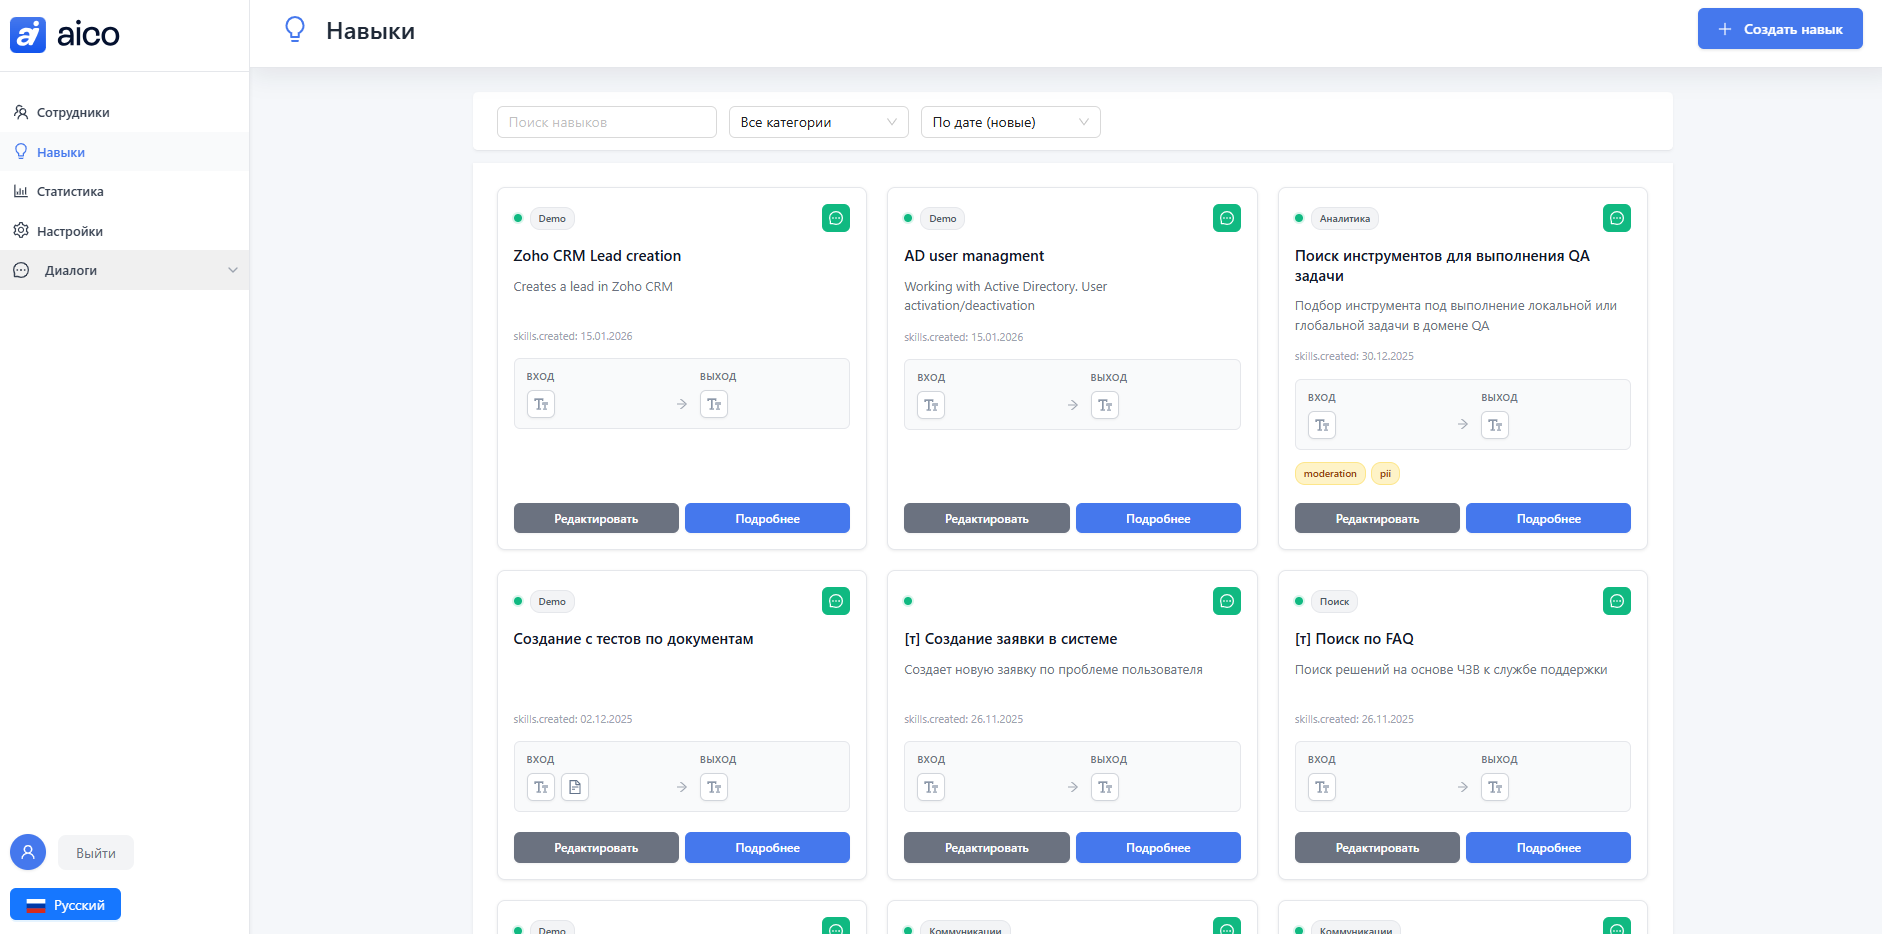Viewport: 1882px width, 934px height.
Task: Select Навыки in the sidebar
Action: click(x=124, y=152)
